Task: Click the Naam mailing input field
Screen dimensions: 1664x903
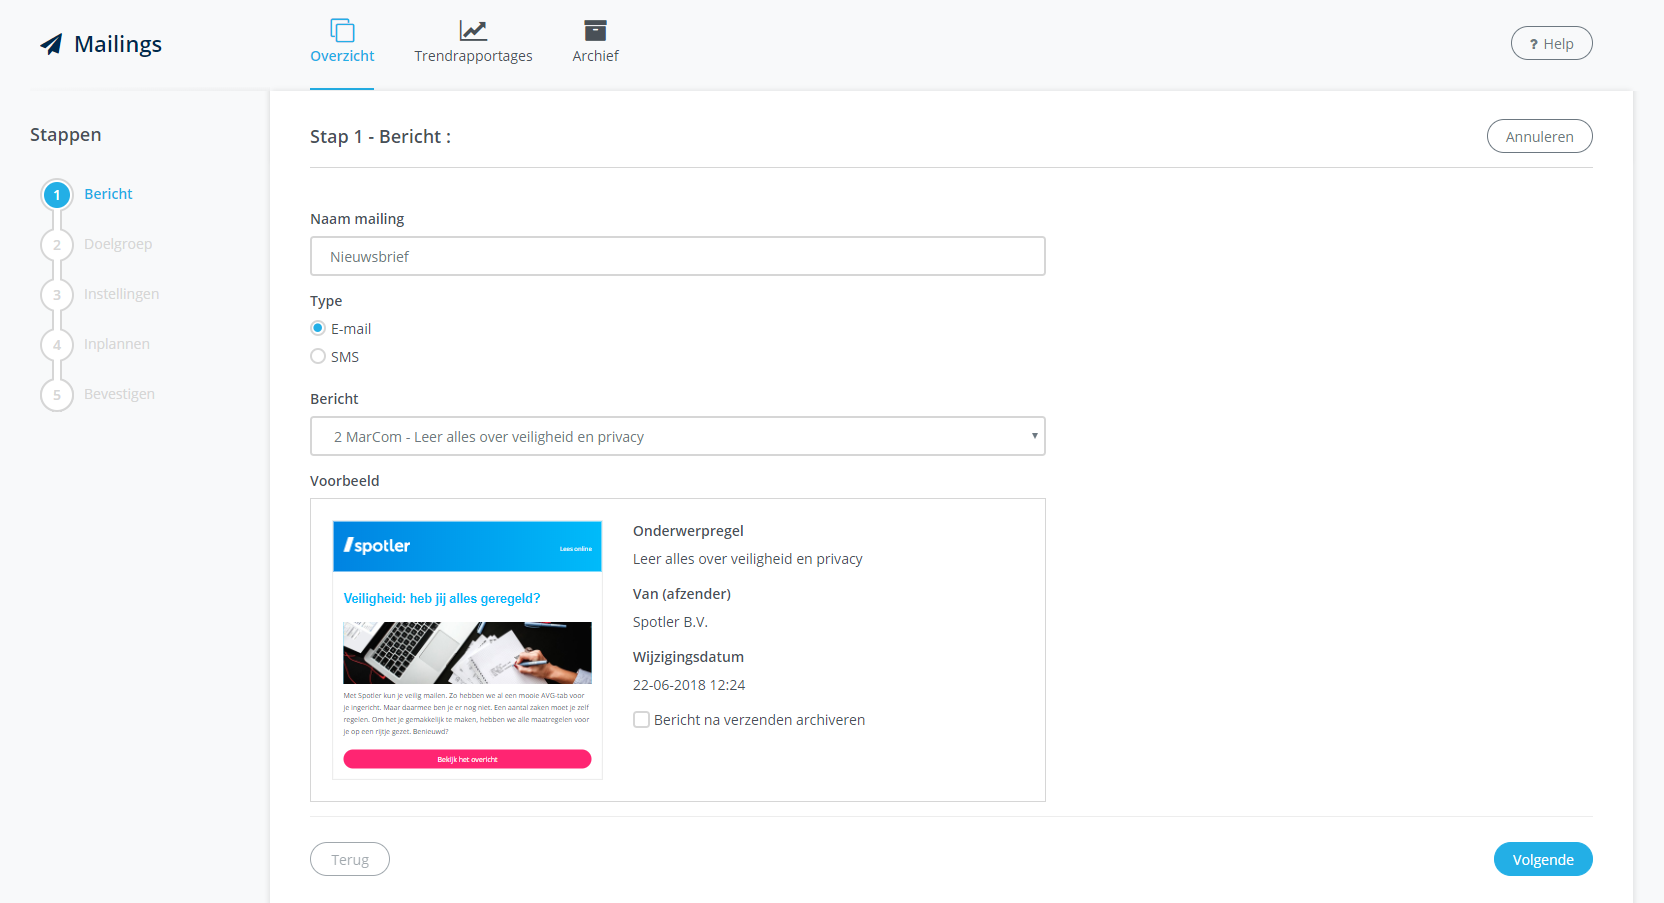Action: point(678,256)
